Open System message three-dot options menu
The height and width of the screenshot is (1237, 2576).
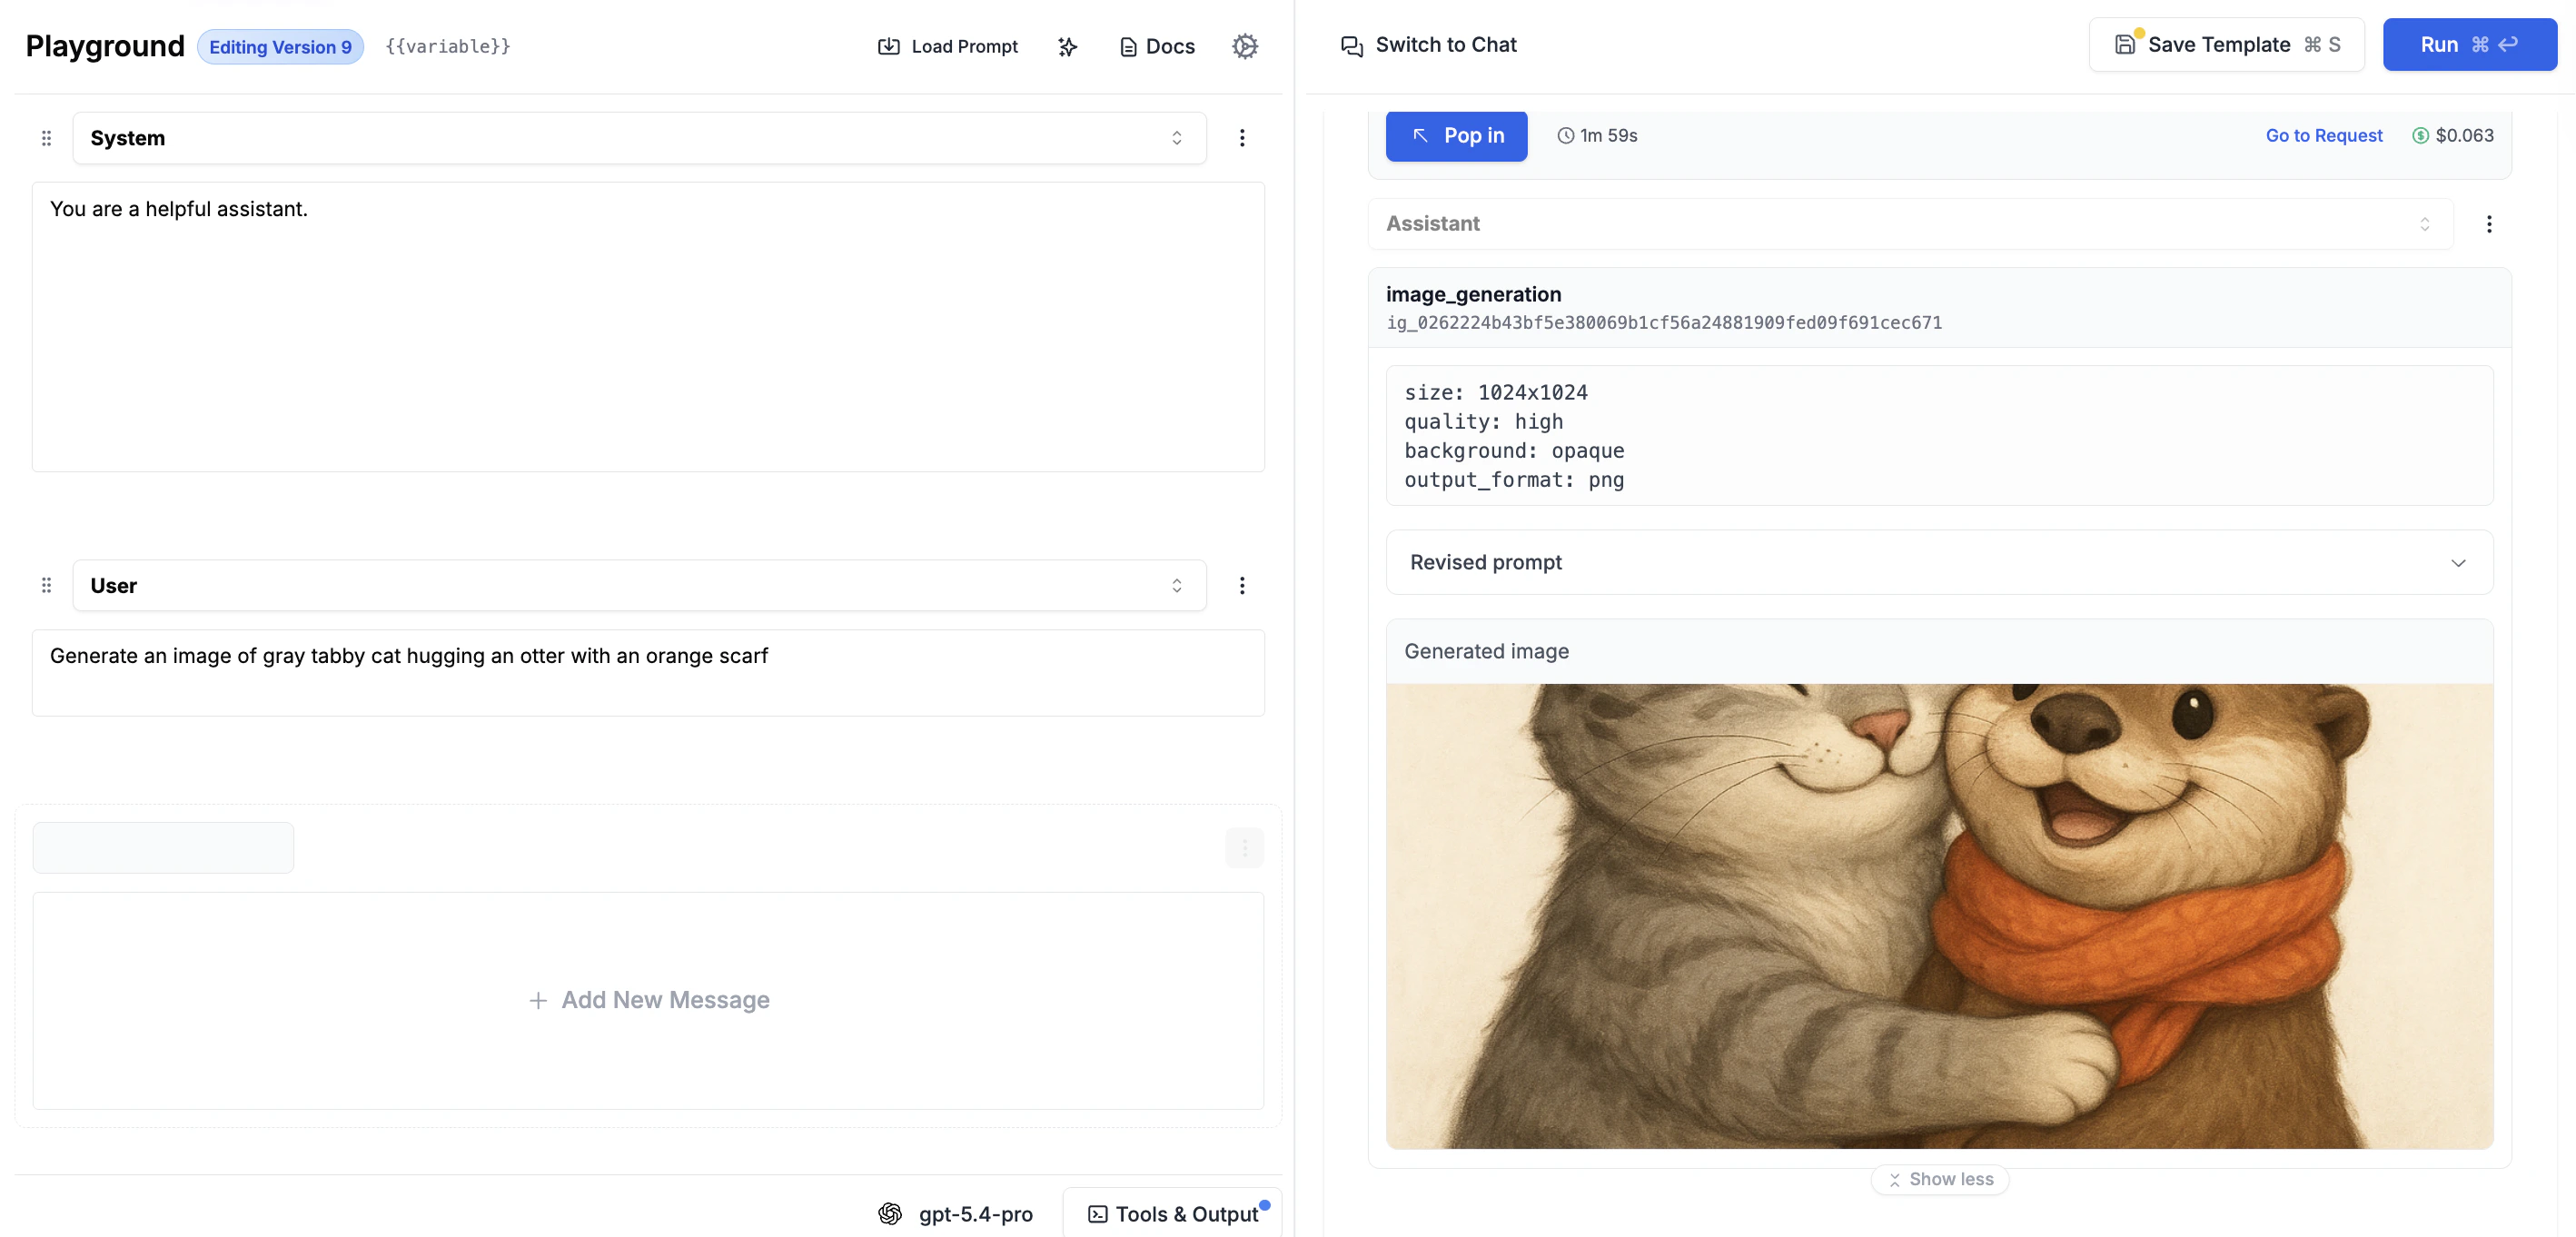(x=1242, y=138)
